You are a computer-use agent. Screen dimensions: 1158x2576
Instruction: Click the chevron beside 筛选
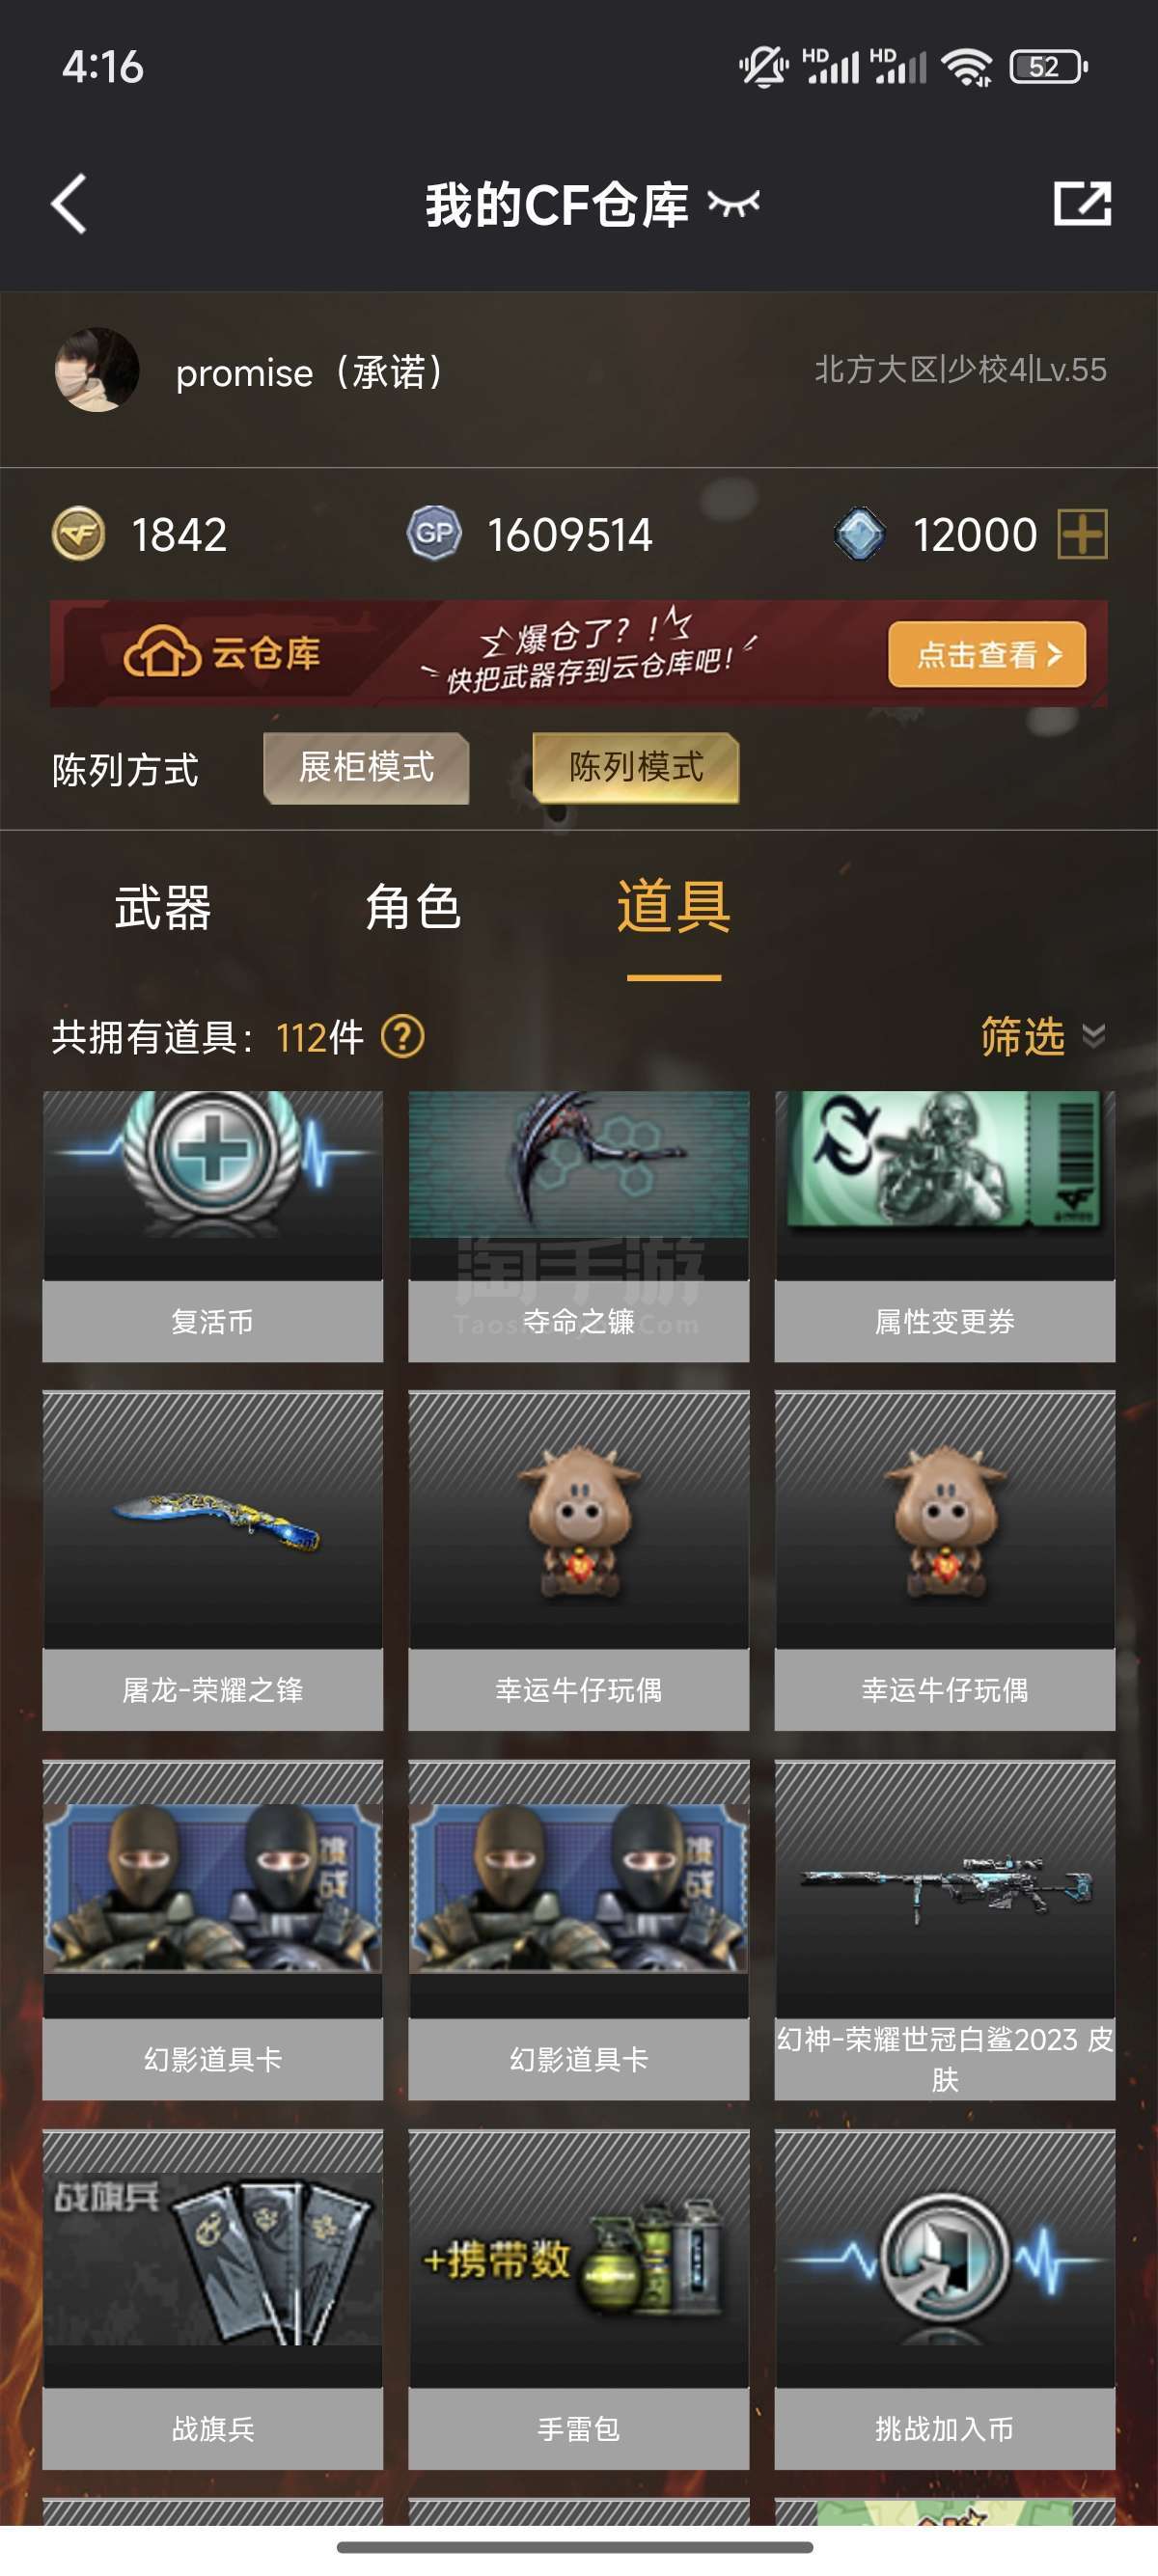coord(1093,1036)
